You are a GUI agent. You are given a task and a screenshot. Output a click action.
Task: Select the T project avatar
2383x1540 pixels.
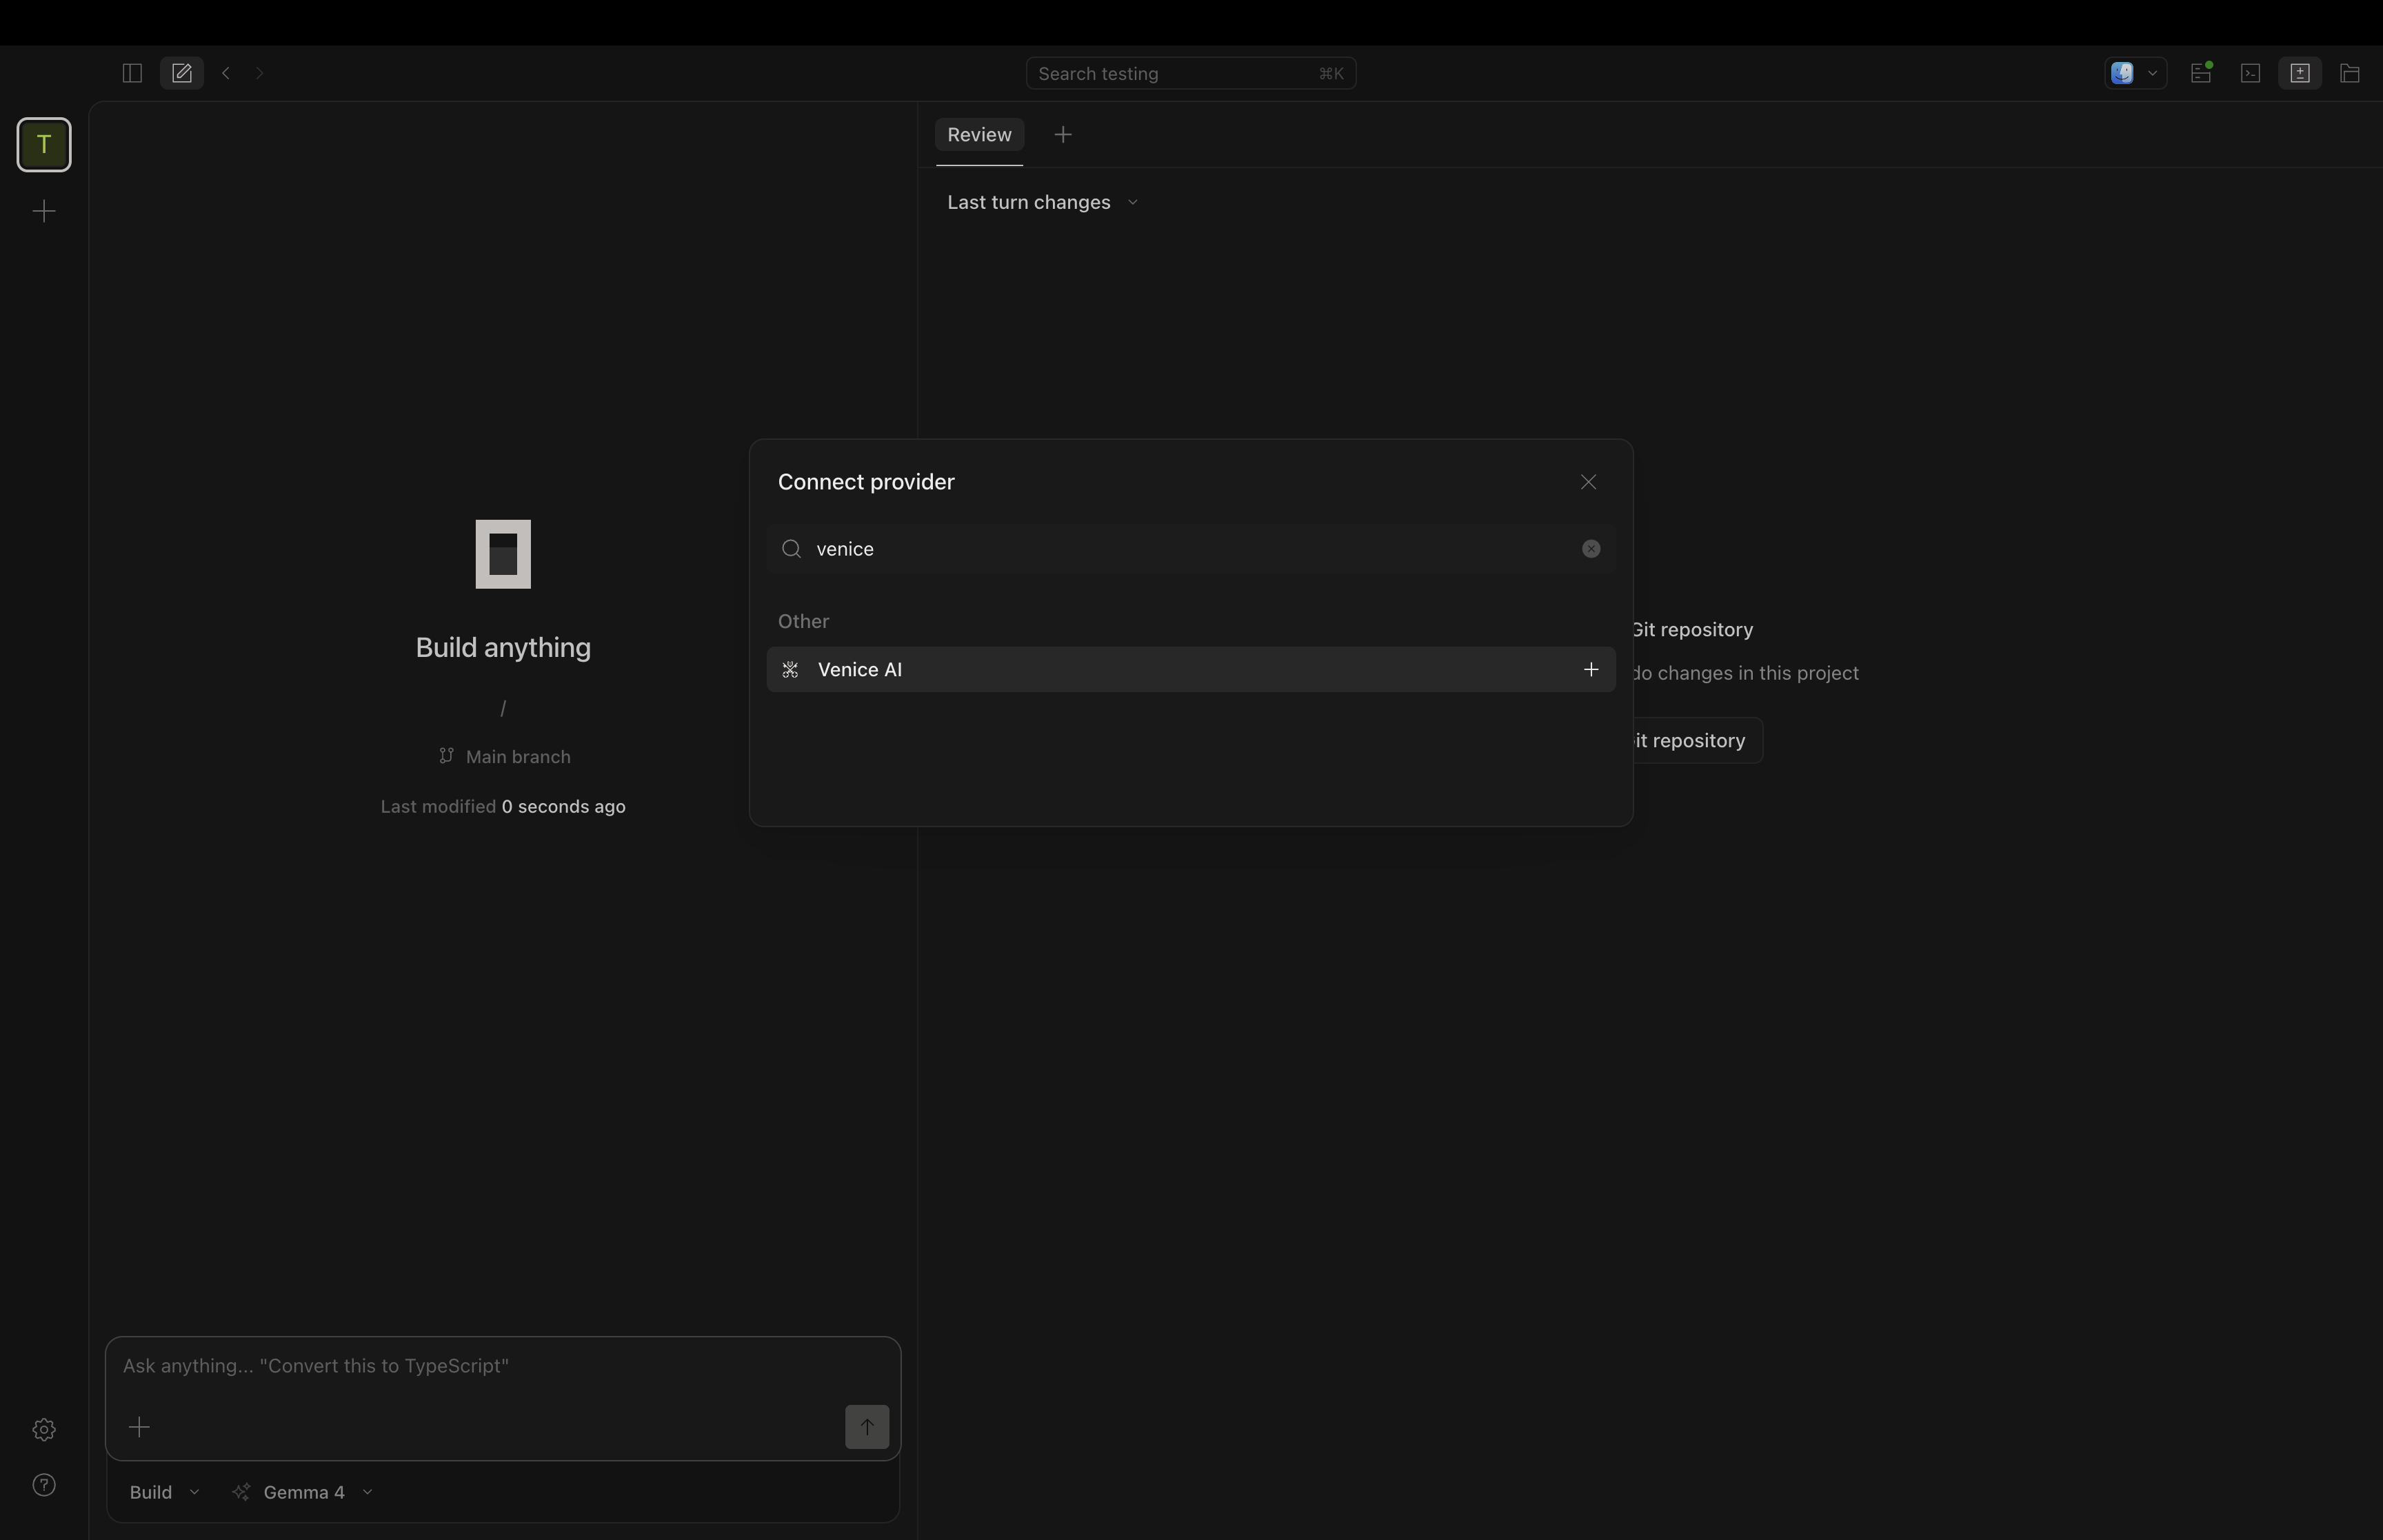coord(44,145)
